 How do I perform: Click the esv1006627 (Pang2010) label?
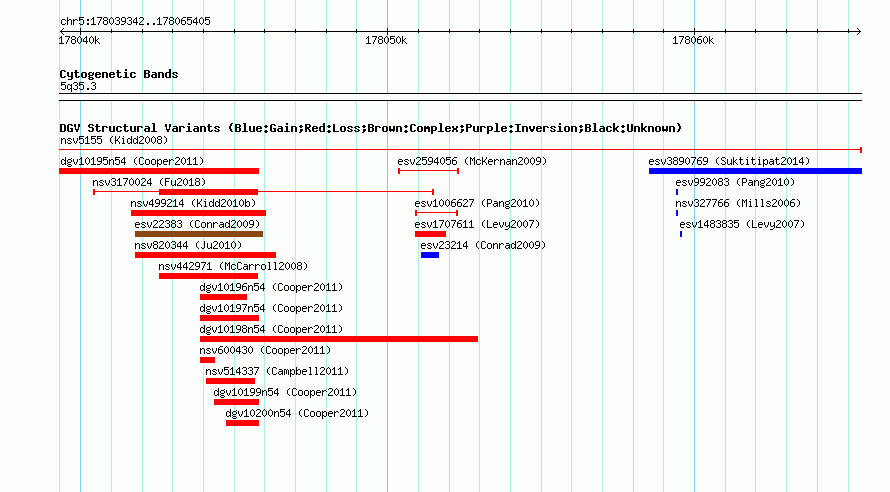[477, 203]
